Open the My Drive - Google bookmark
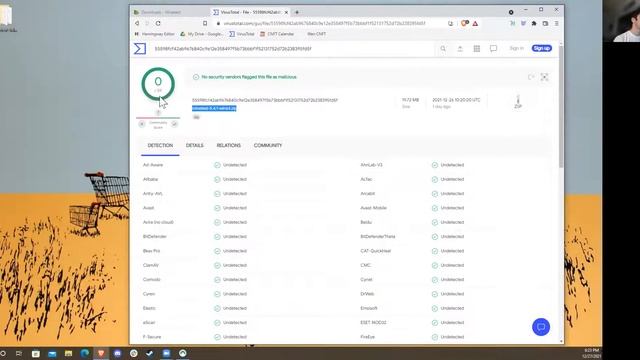The image size is (640, 360). (x=202, y=34)
